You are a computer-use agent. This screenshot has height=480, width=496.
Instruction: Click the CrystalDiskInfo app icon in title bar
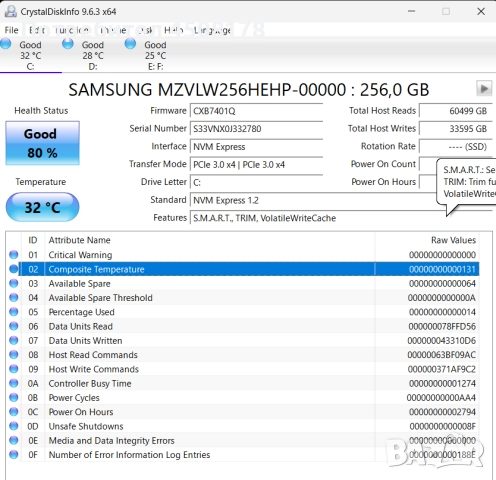(x=11, y=11)
